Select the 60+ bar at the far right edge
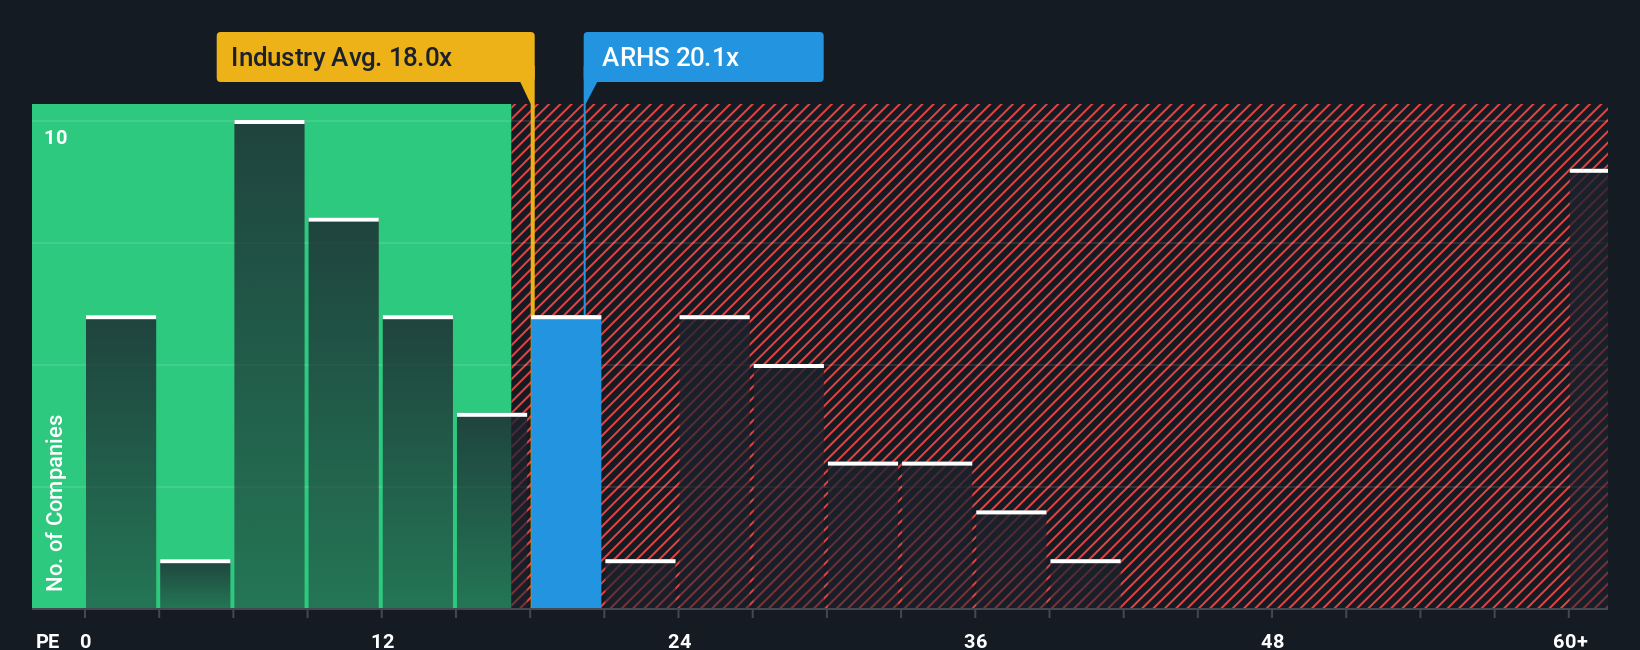 tap(1588, 389)
